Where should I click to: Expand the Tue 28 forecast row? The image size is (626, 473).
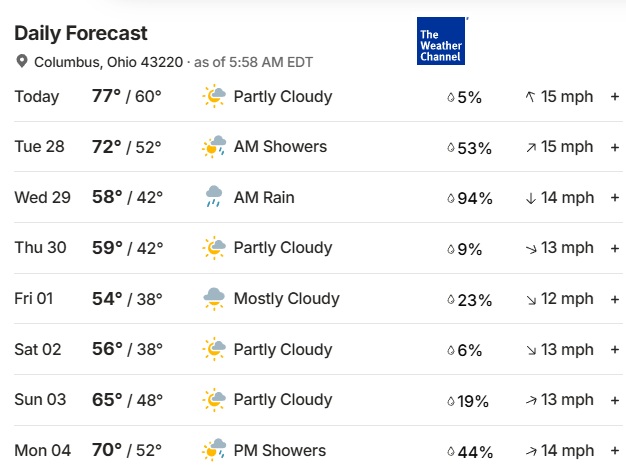pyautogui.click(x=615, y=147)
